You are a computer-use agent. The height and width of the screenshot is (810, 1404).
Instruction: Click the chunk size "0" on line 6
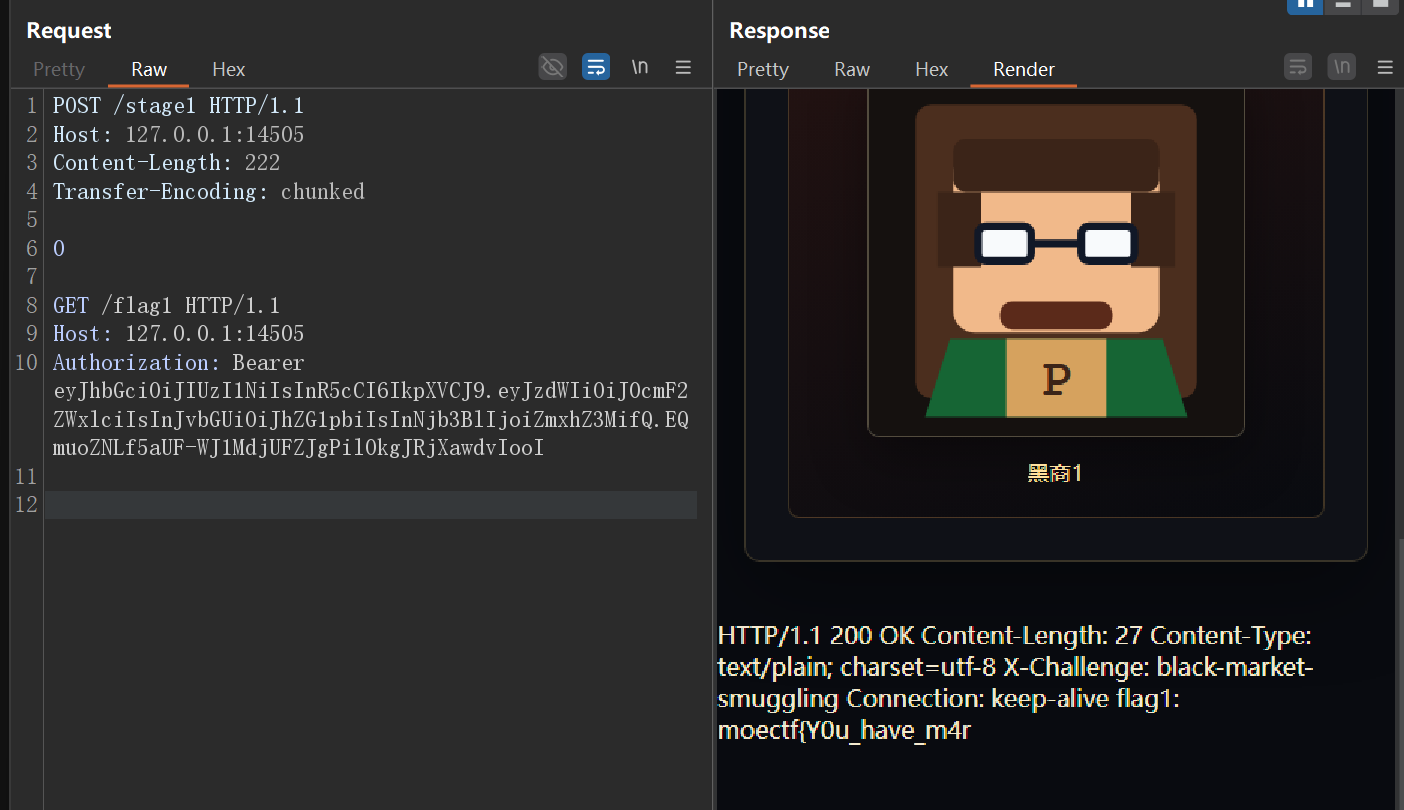point(59,248)
